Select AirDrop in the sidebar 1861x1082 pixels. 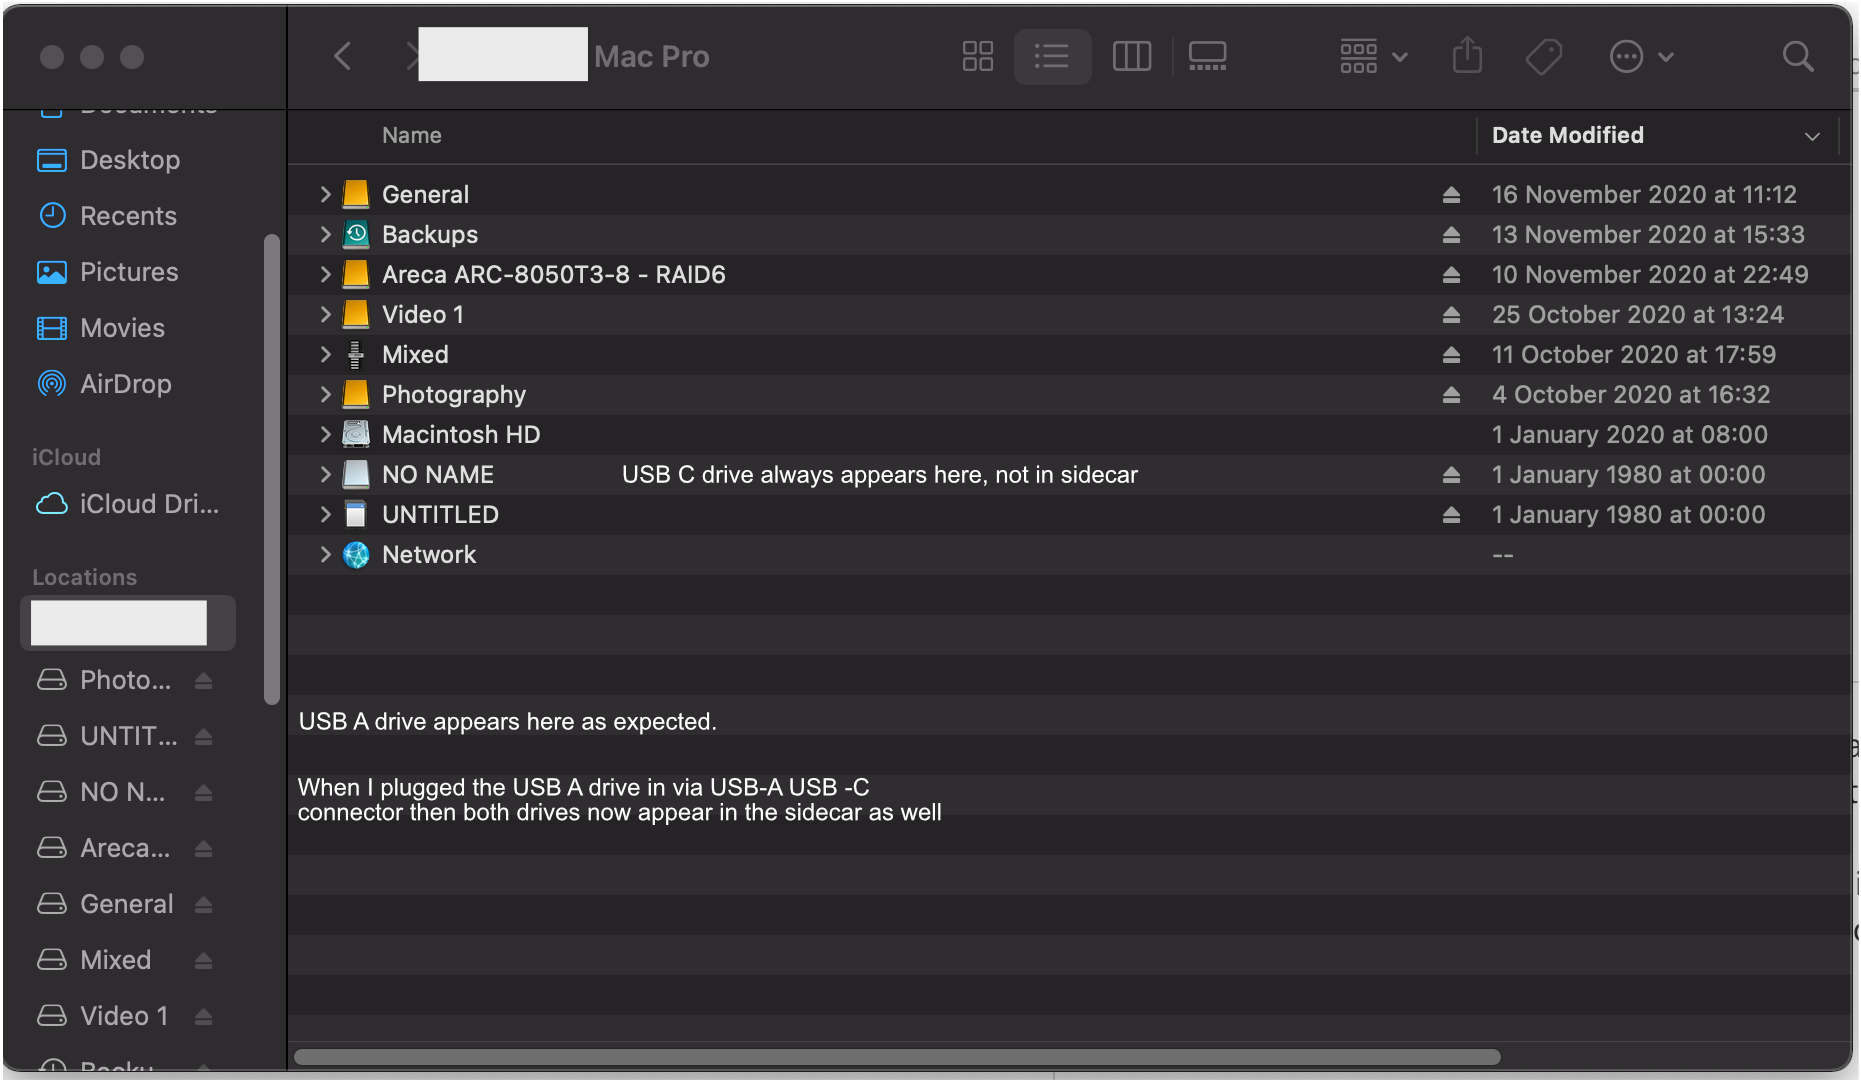[x=126, y=384]
